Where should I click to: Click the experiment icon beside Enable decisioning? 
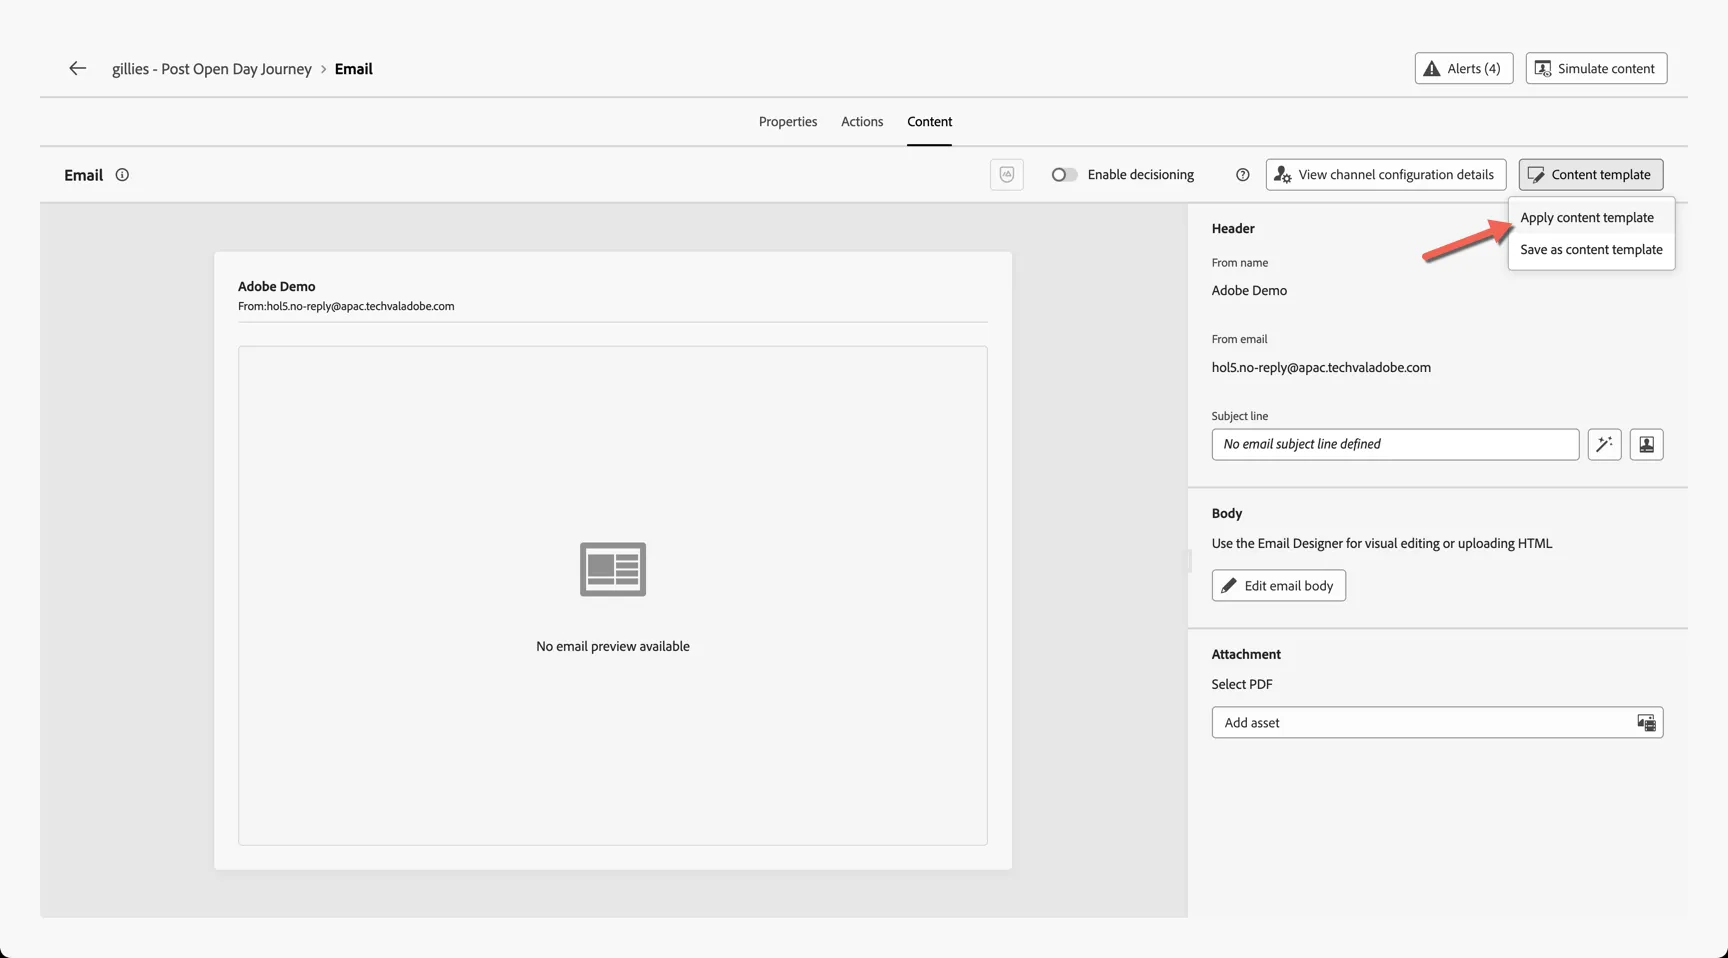(x=1006, y=175)
